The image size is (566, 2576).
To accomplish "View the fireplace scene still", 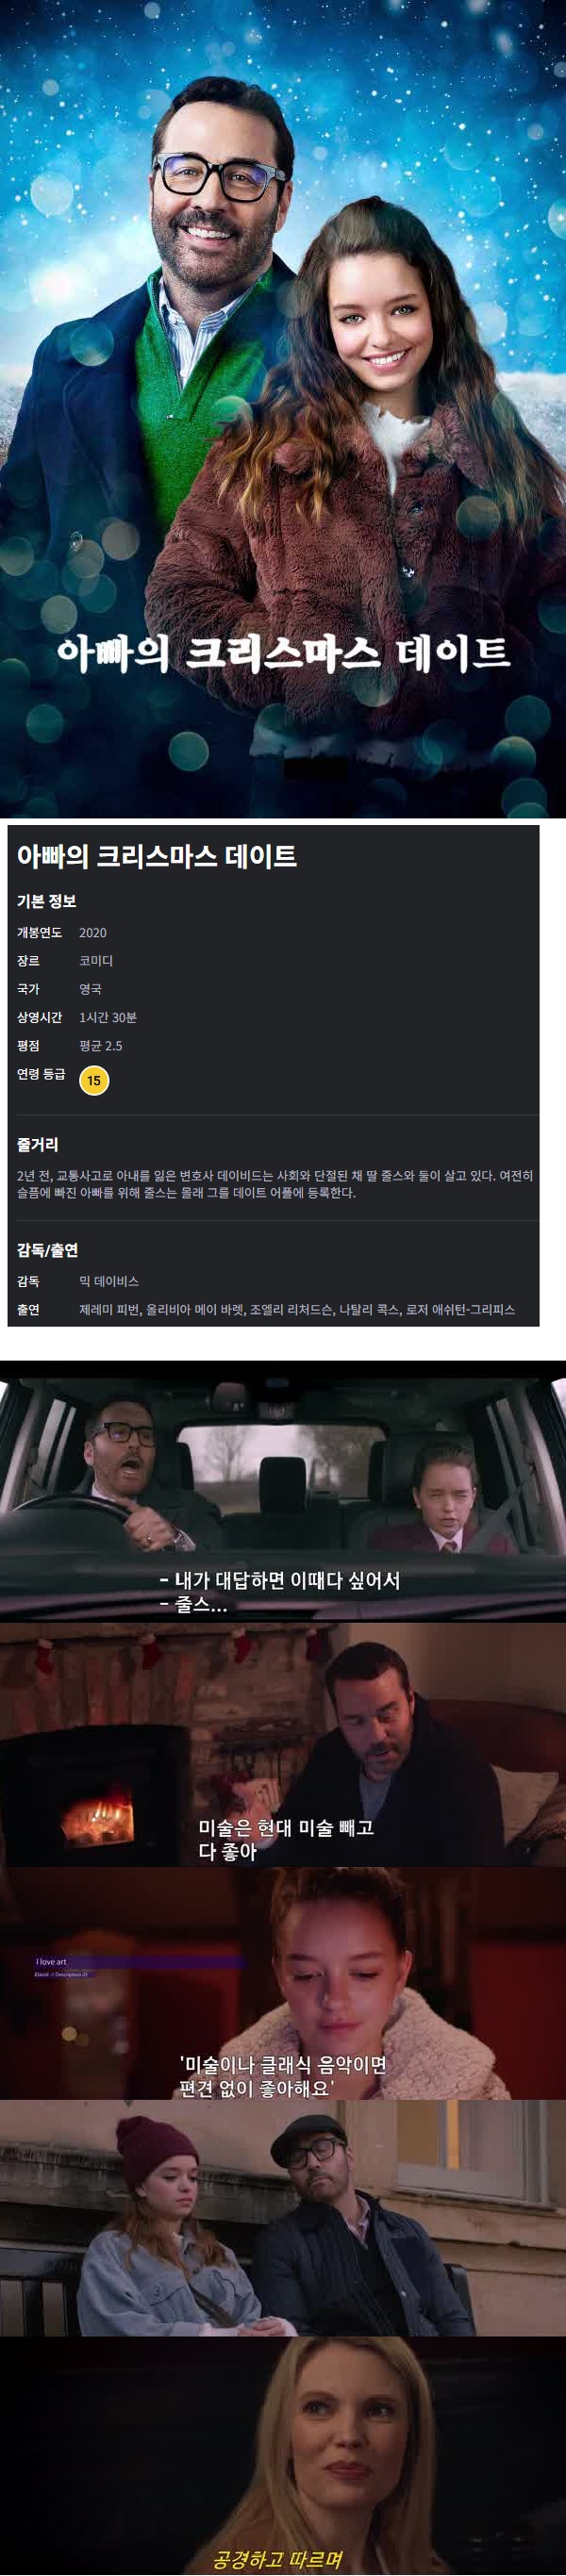I will (283, 1744).
